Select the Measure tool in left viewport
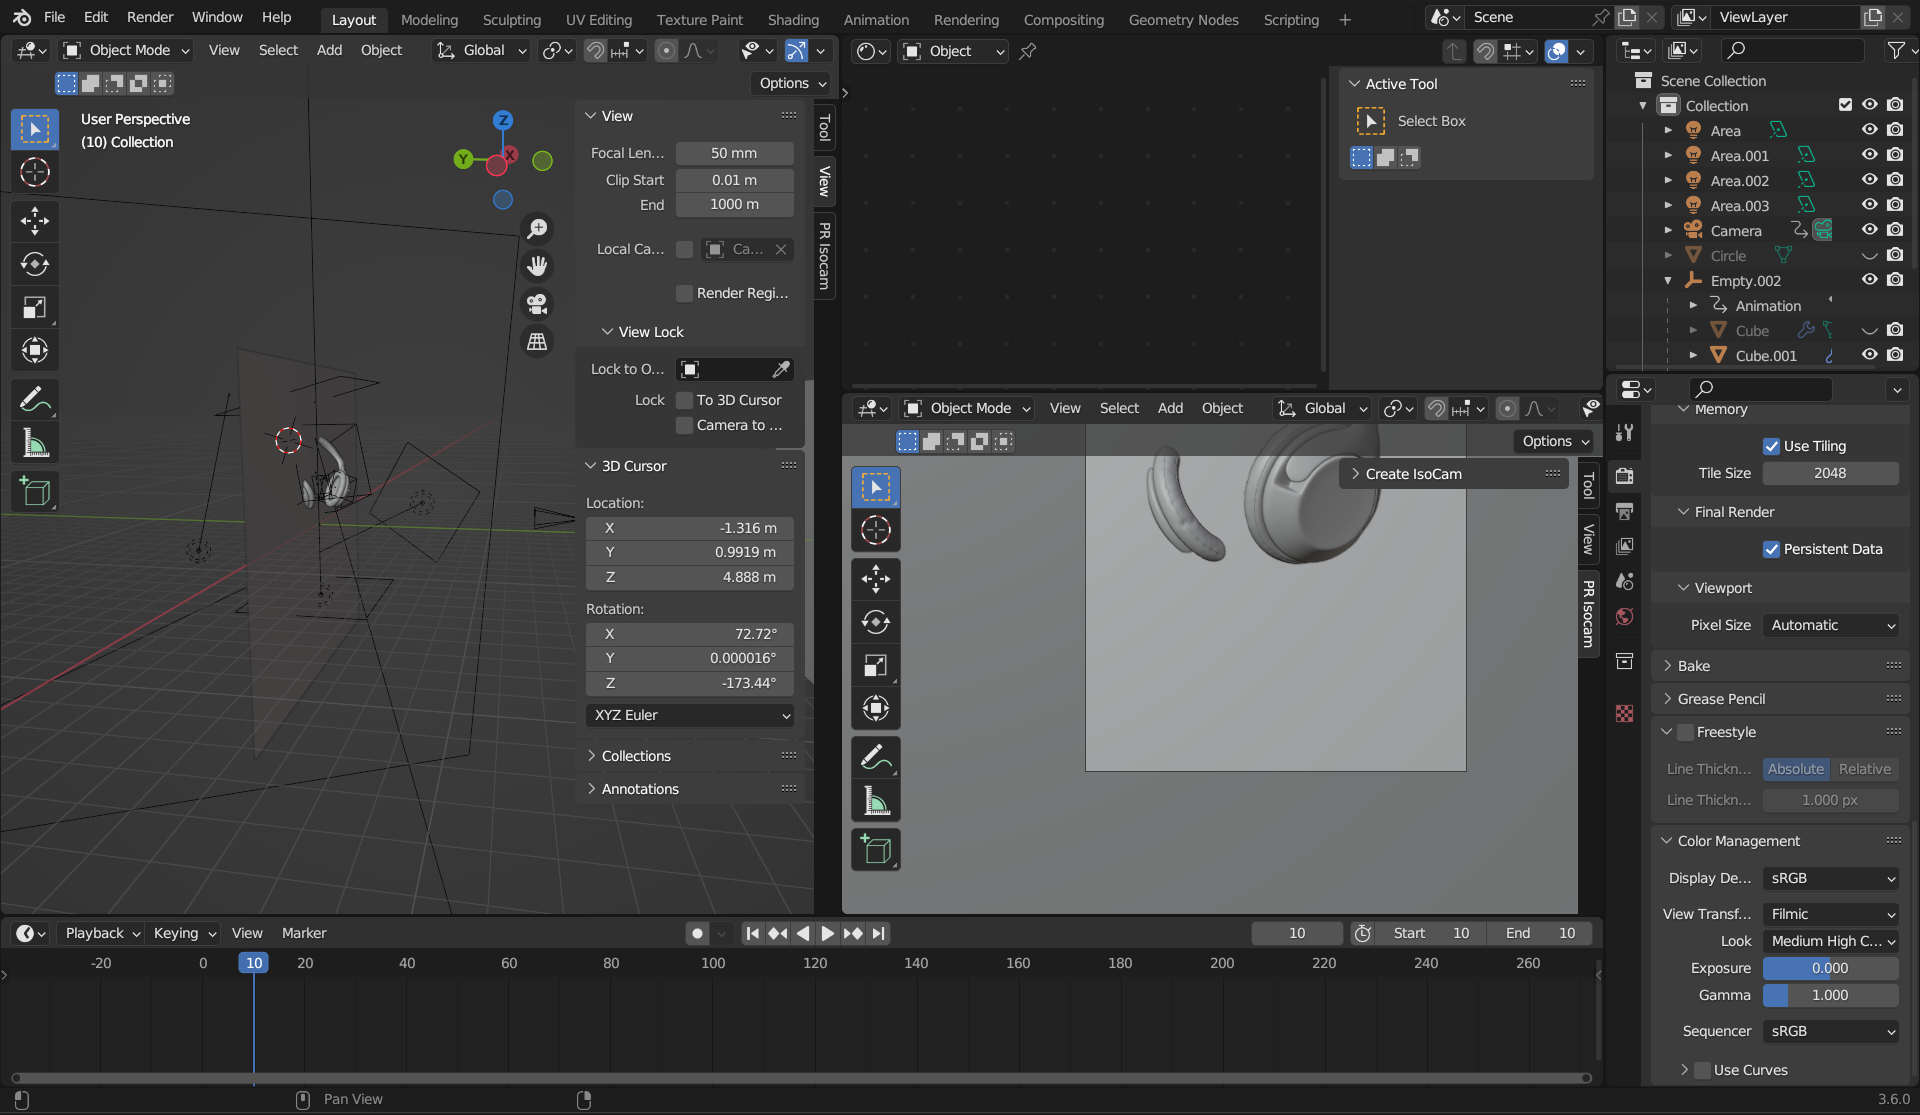Viewport: 1920px width, 1115px height. 35,444
